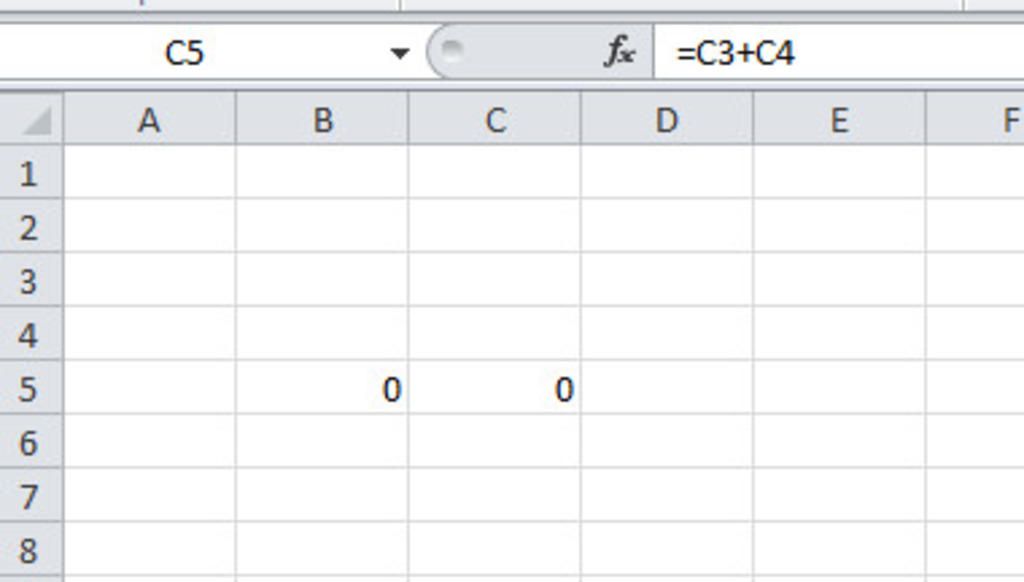Click empty cell C3
Image resolution: width=1024 pixels, height=582 pixels.
(494, 282)
